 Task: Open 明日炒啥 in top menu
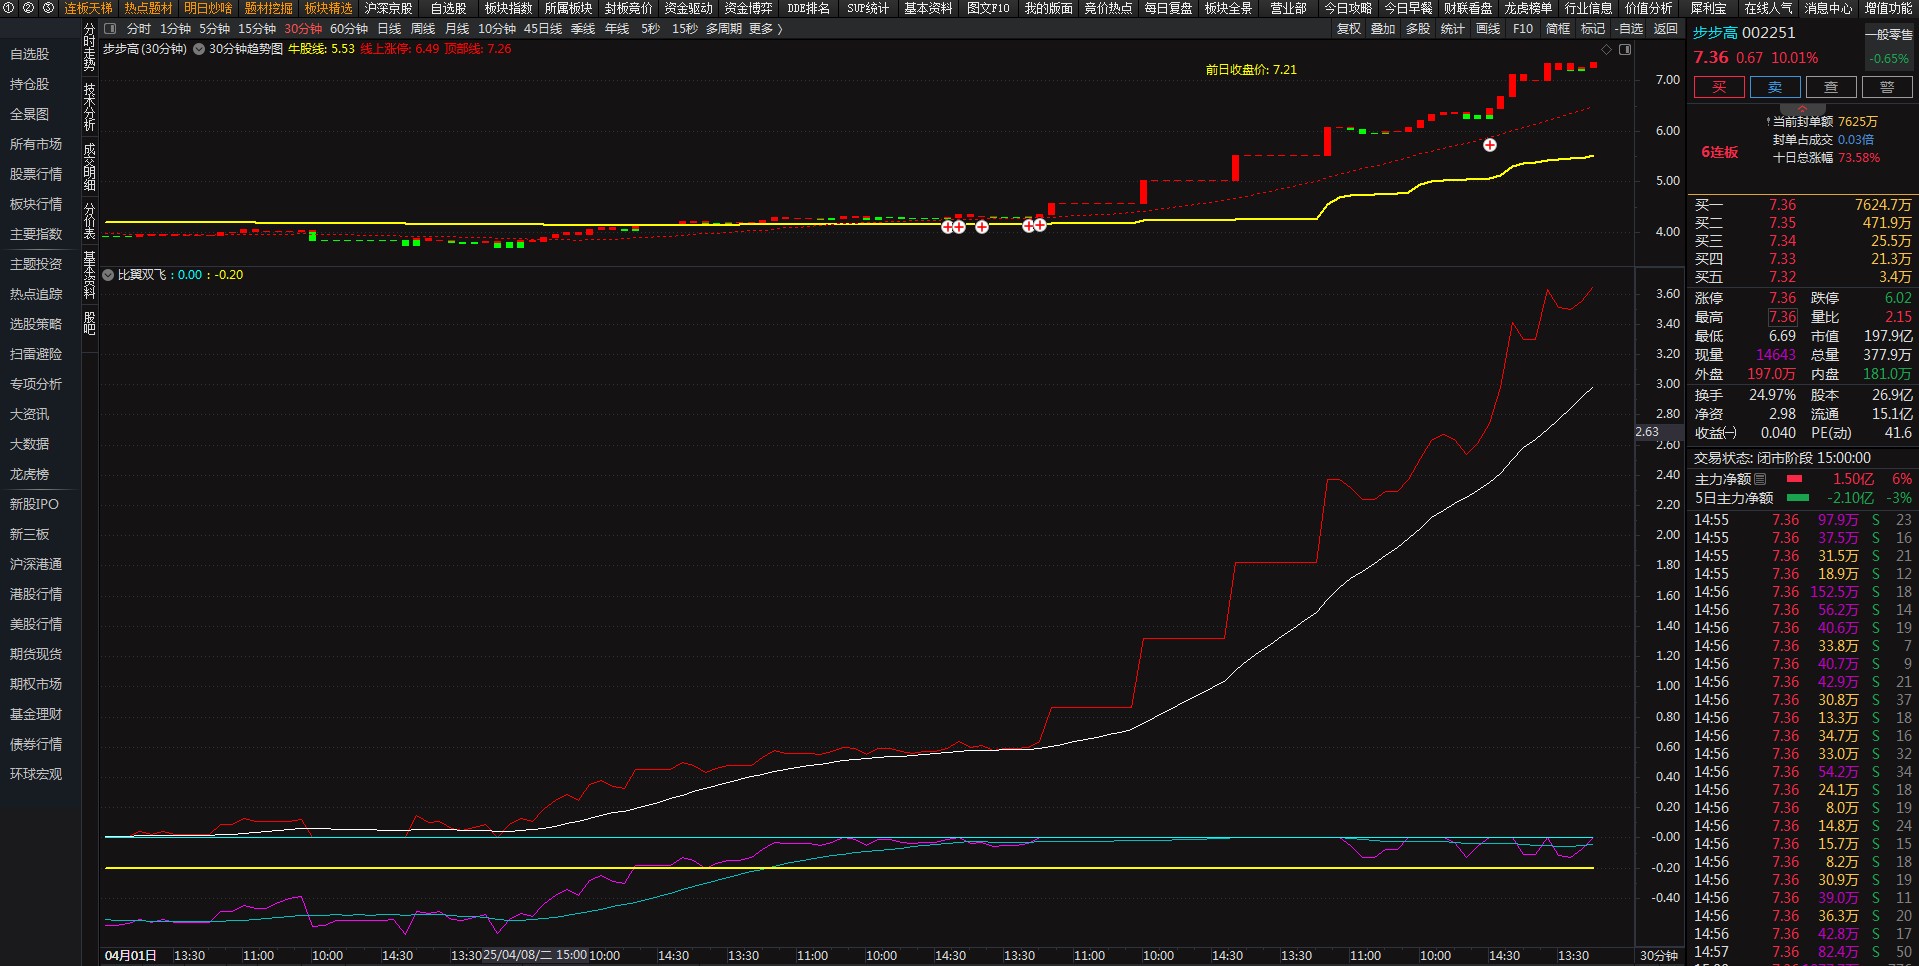[x=208, y=8]
